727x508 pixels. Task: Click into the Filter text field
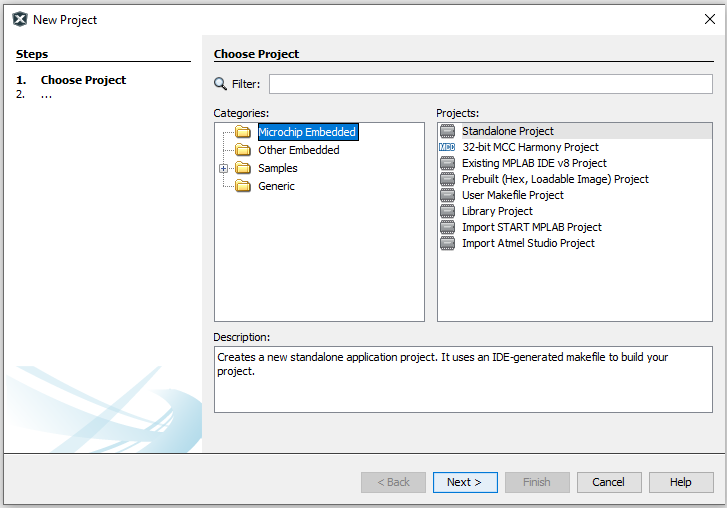pos(491,84)
